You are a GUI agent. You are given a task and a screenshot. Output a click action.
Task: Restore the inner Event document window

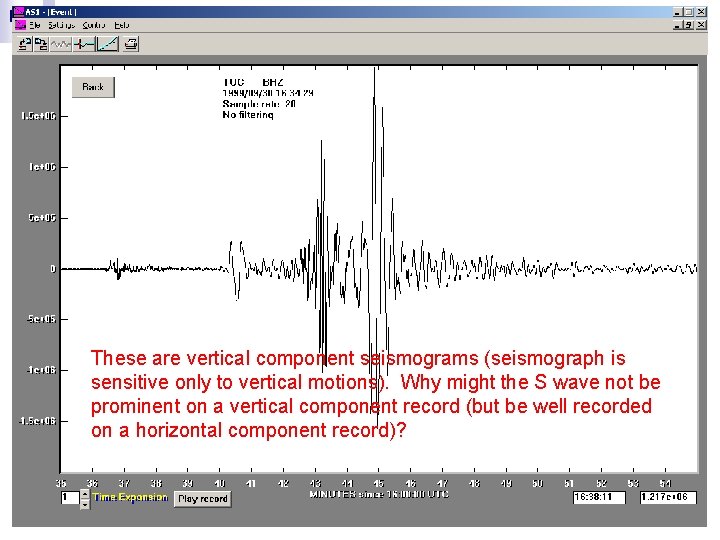point(689,25)
